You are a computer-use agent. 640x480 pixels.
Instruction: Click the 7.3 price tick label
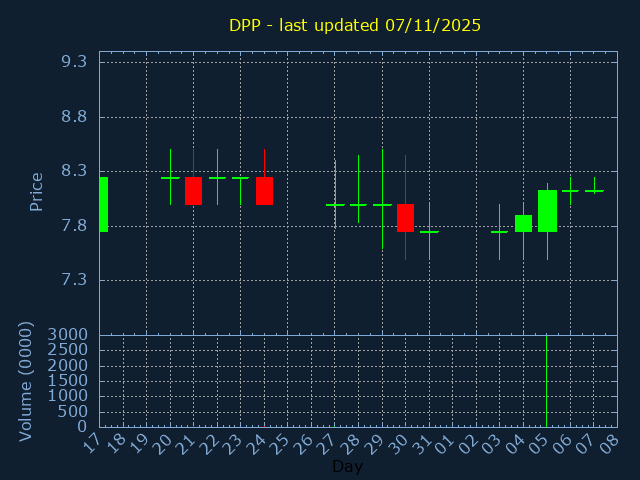(74, 280)
